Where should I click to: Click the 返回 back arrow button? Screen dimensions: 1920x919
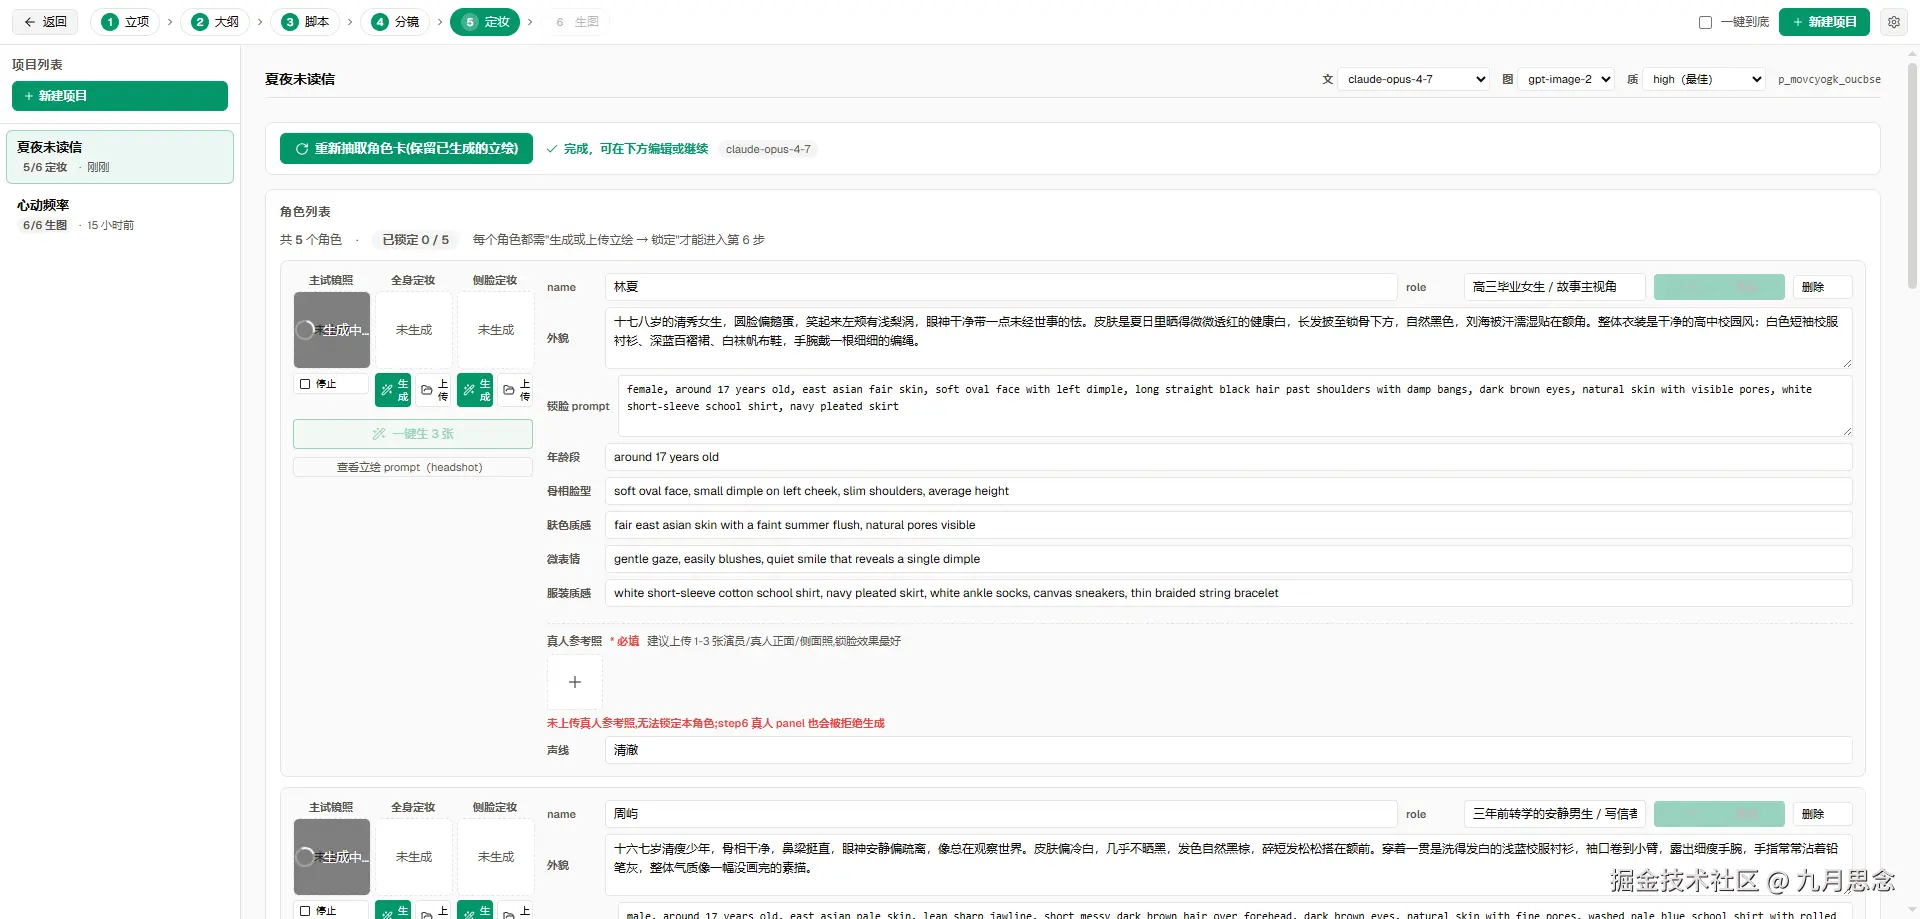coord(45,22)
